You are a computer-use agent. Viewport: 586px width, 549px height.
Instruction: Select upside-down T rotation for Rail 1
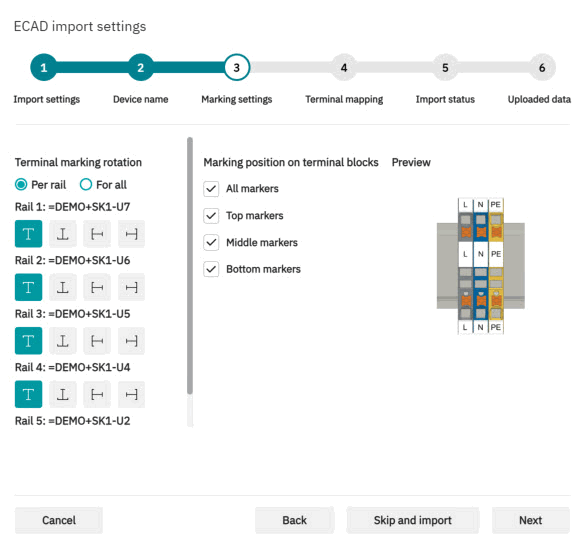tap(63, 234)
